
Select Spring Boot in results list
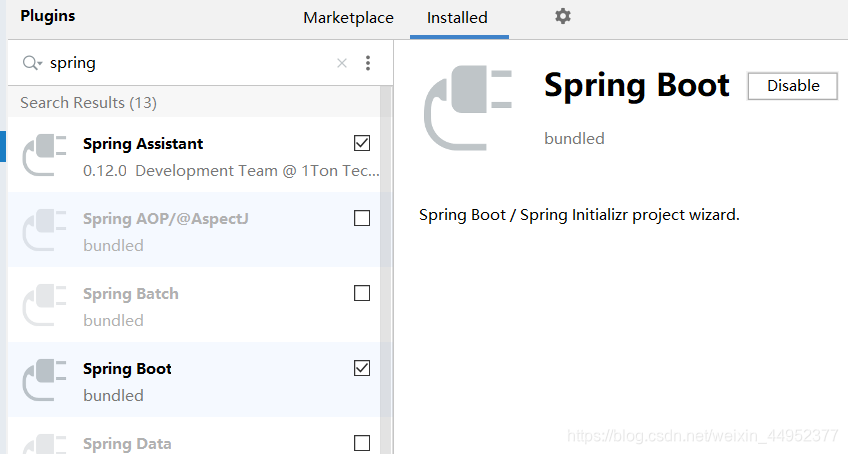tap(194, 380)
